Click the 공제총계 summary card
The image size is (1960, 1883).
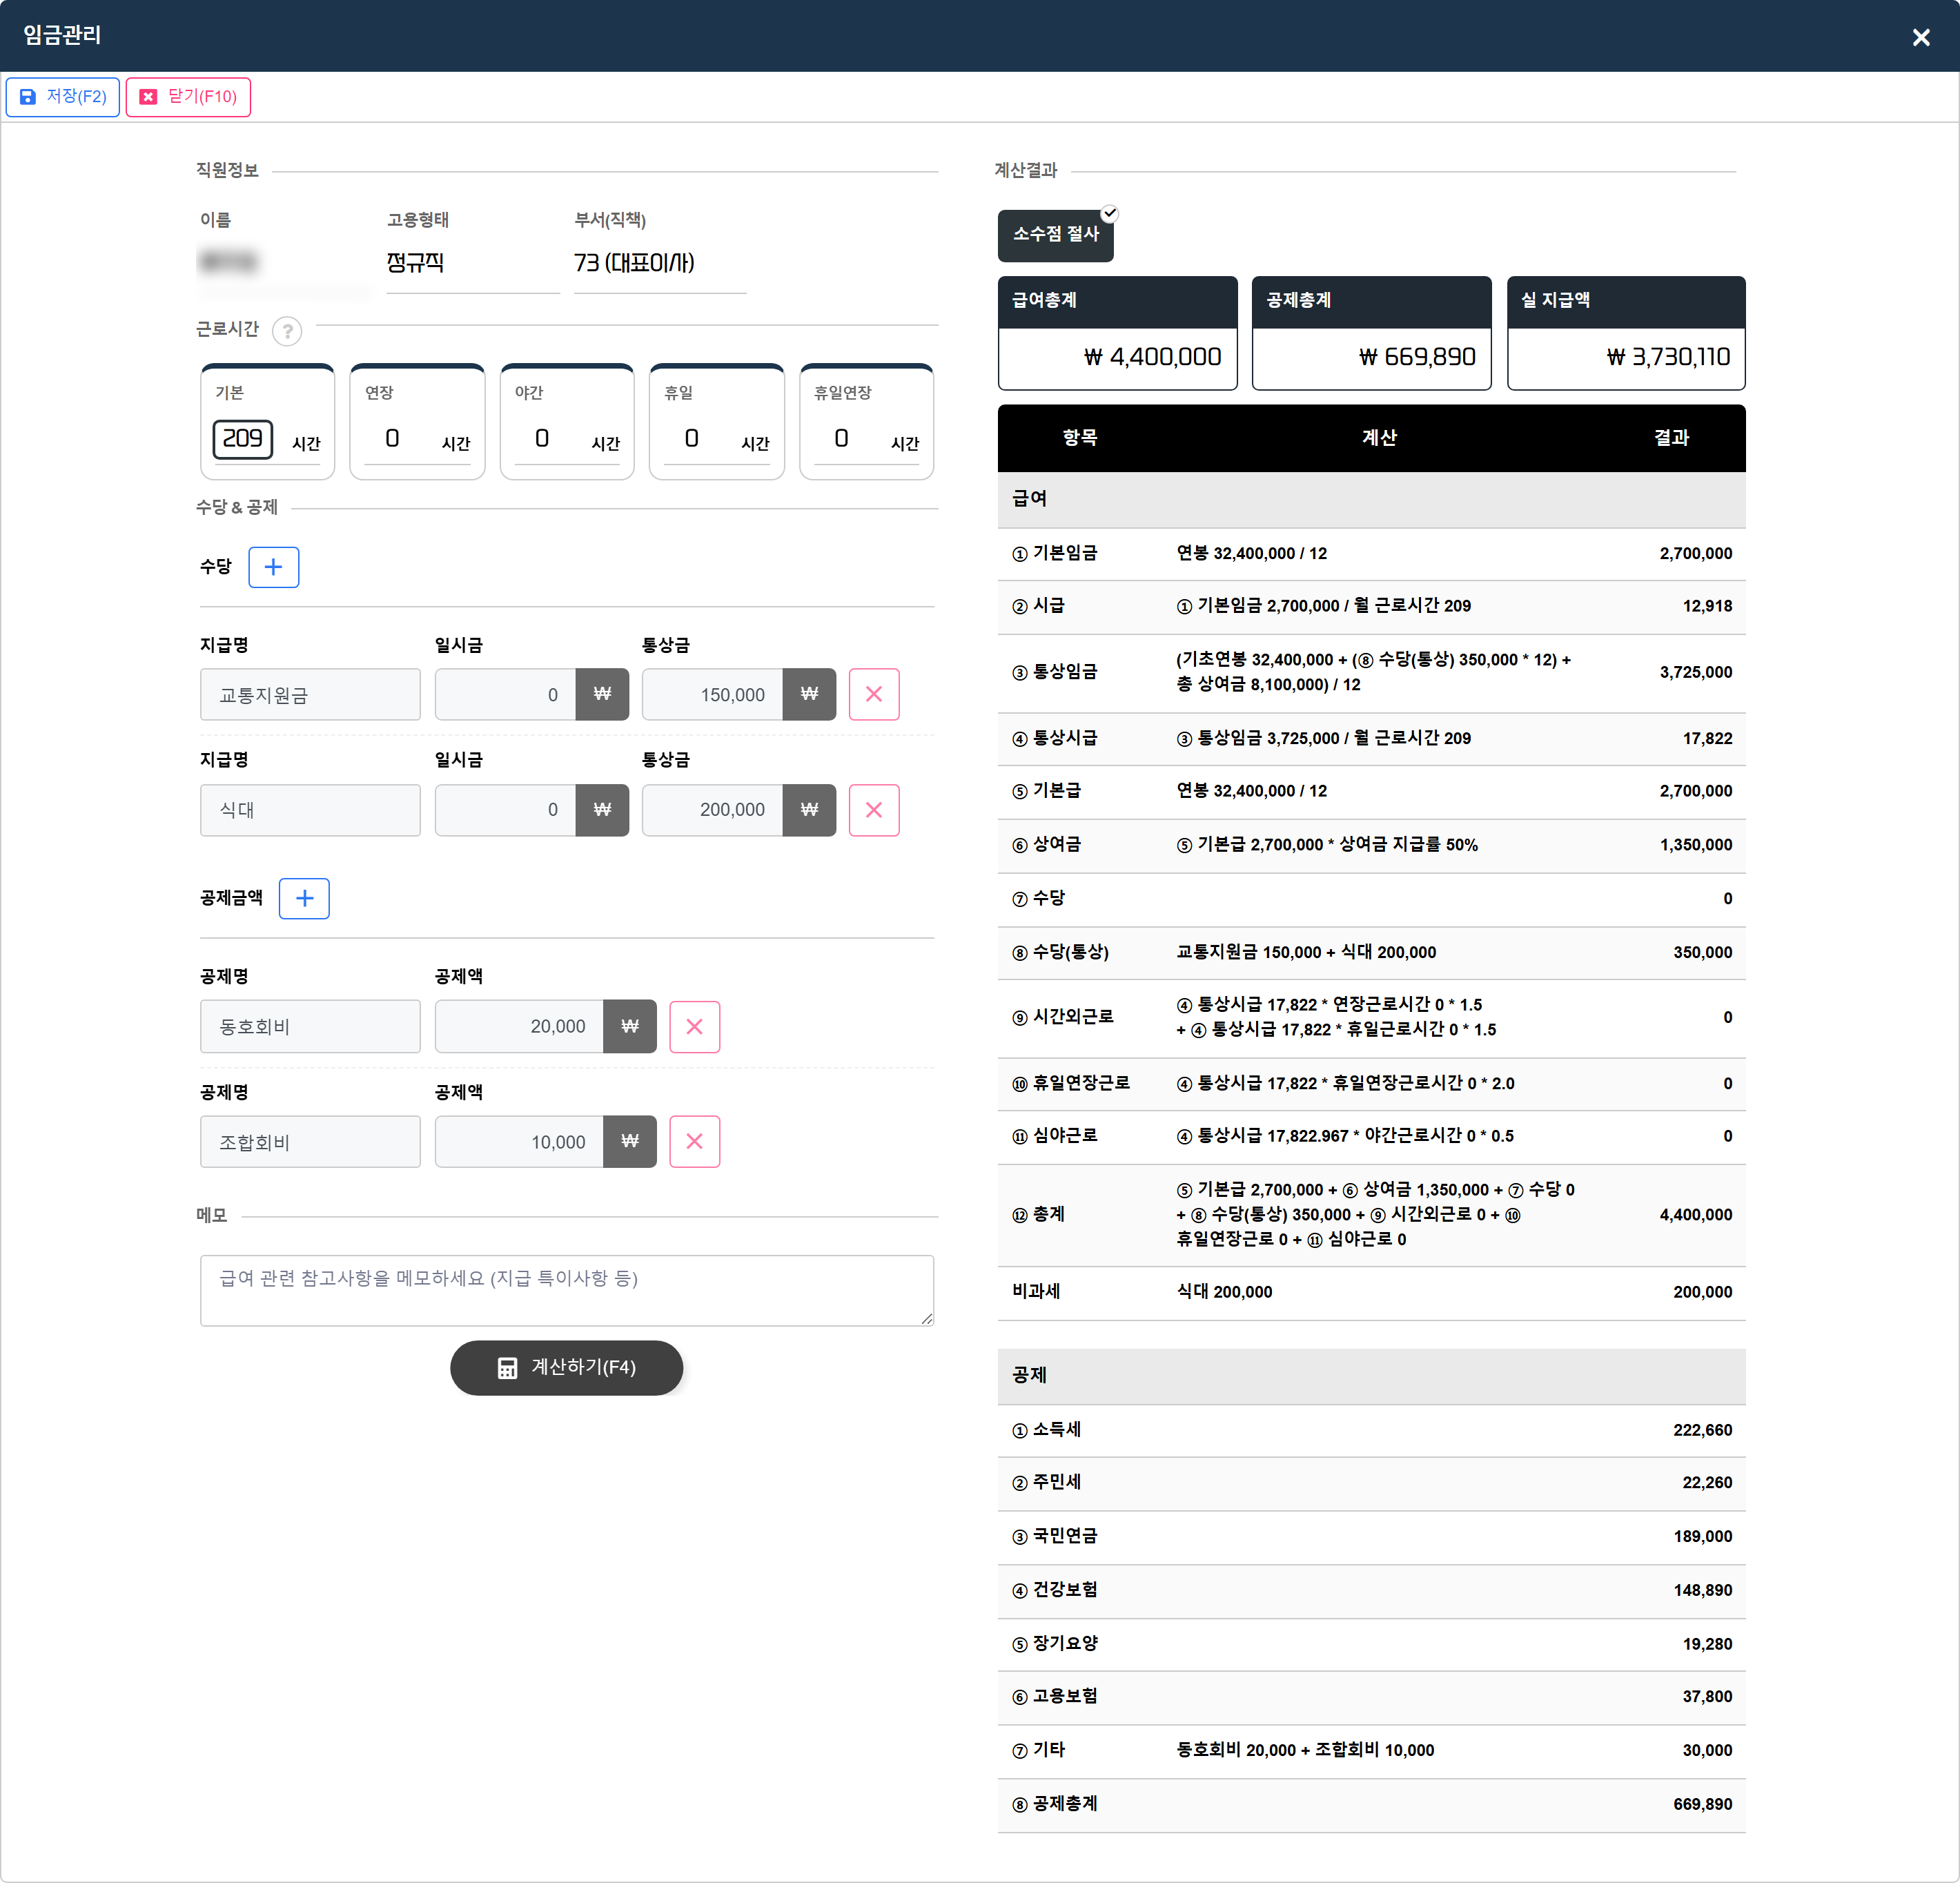[1371, 333]
